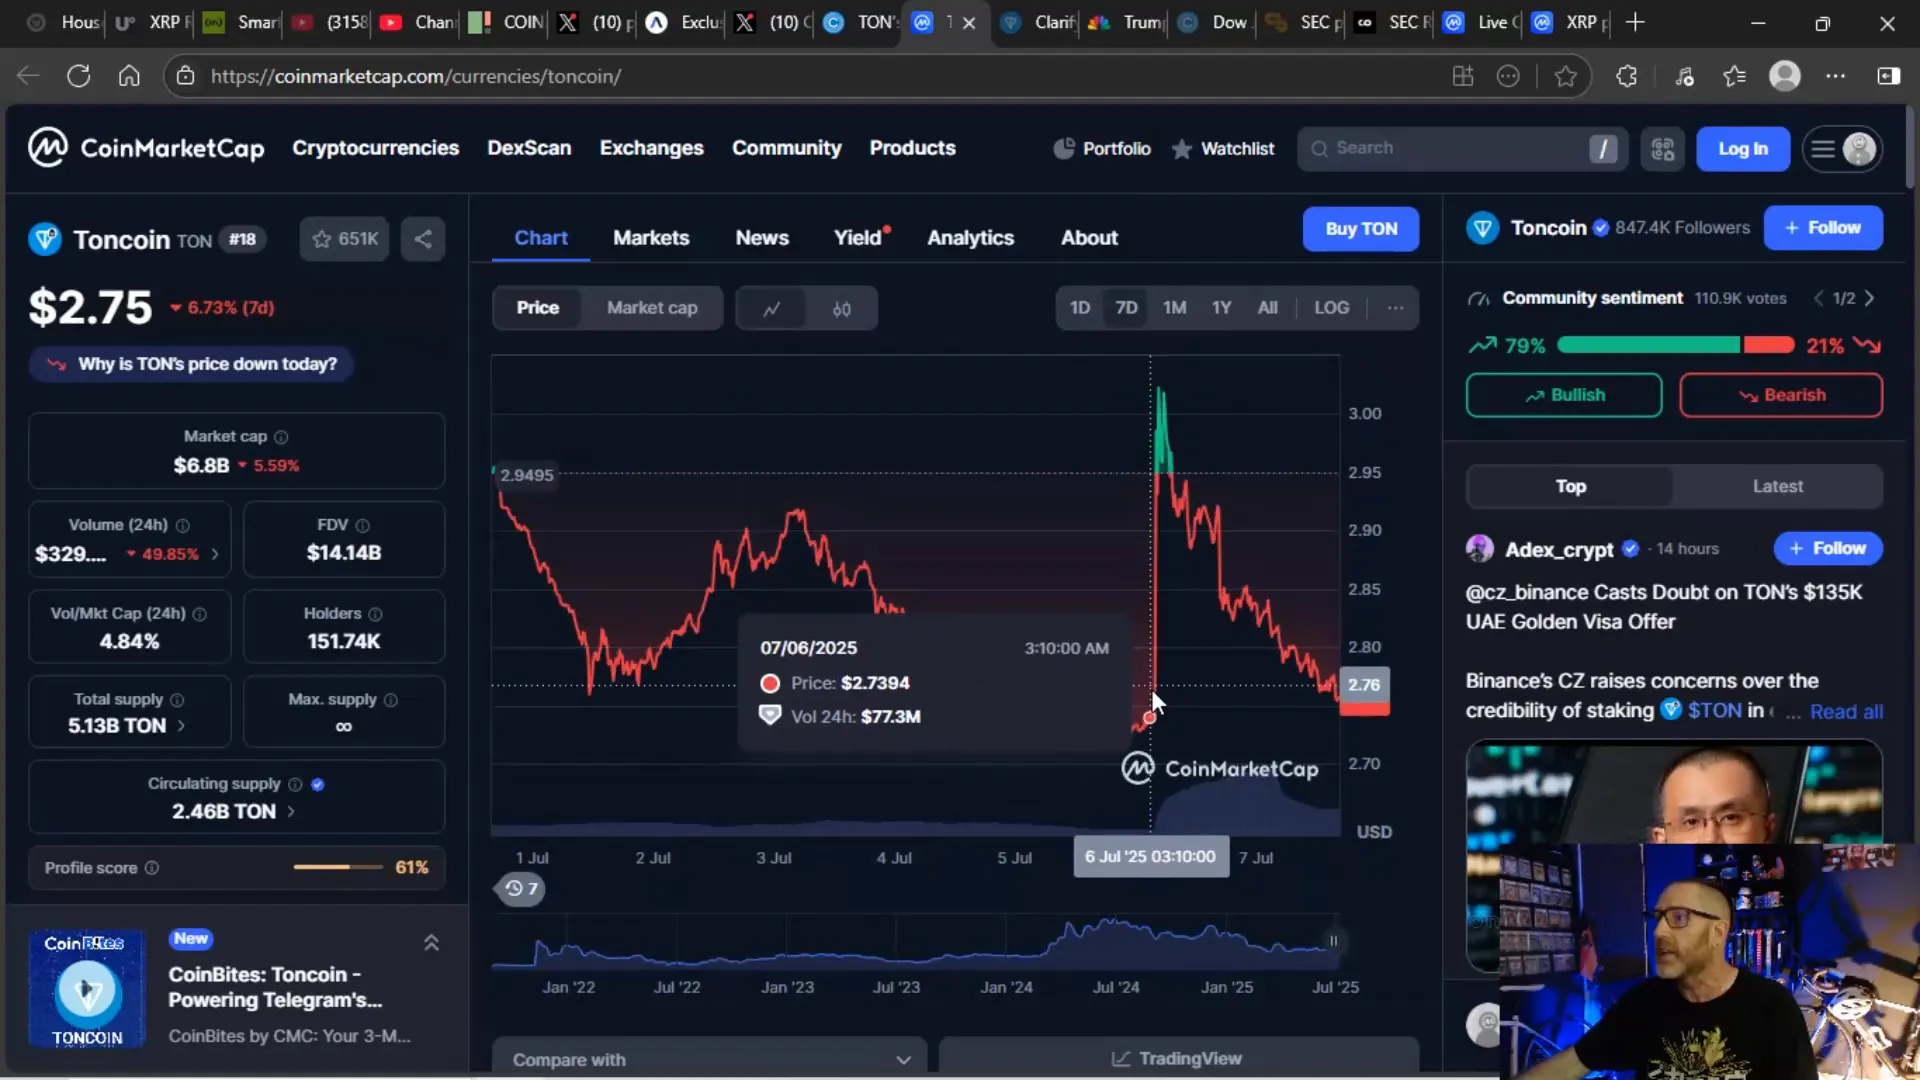Select the line chart type icon
Screen dimensions: 1920x1080
click(x=771, y=308)
